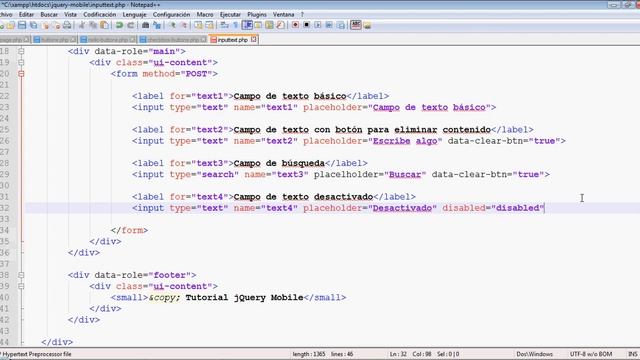
Task: Zoom out using the toolbar Zoom Out icon
Action: pos(184,25)
